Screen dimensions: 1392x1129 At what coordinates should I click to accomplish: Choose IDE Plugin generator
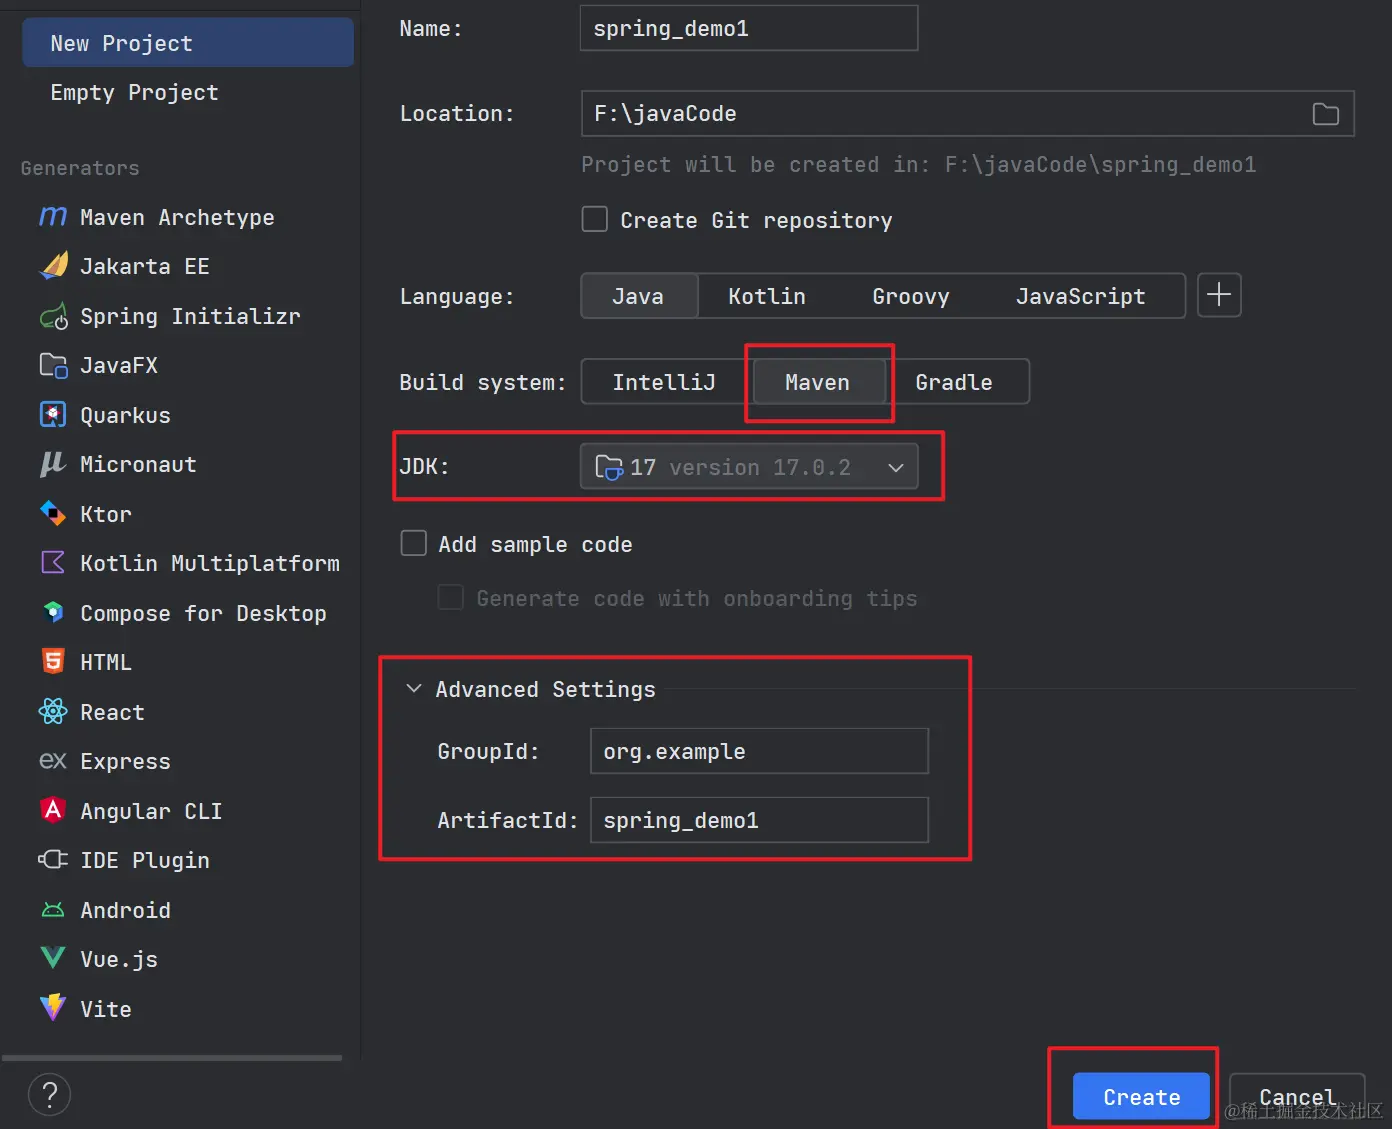click(145, 860)
